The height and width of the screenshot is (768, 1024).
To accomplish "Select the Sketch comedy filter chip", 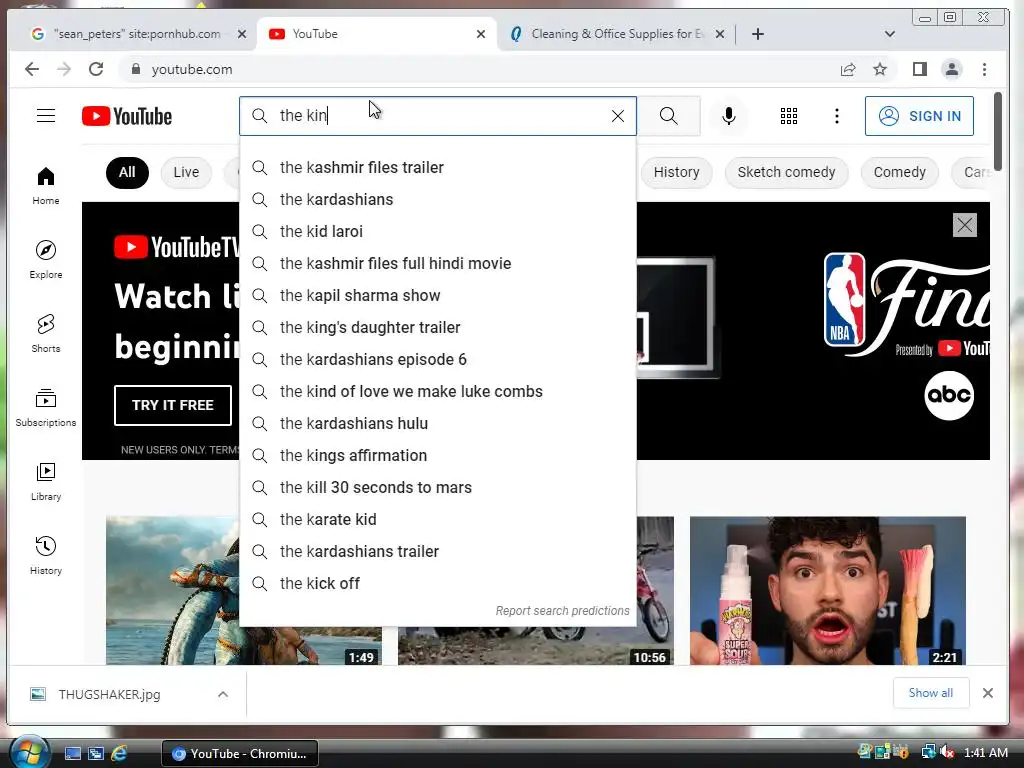I will [x=786, y=172].
